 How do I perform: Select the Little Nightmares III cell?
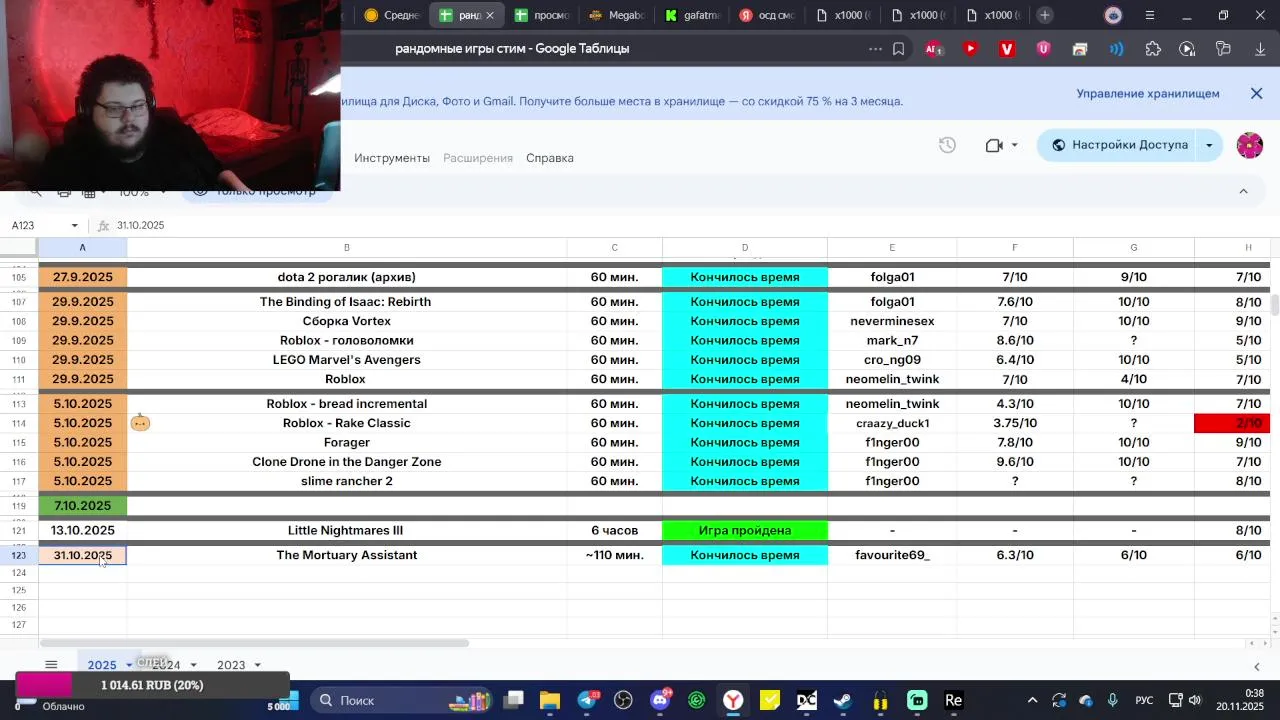pos(347,531)
